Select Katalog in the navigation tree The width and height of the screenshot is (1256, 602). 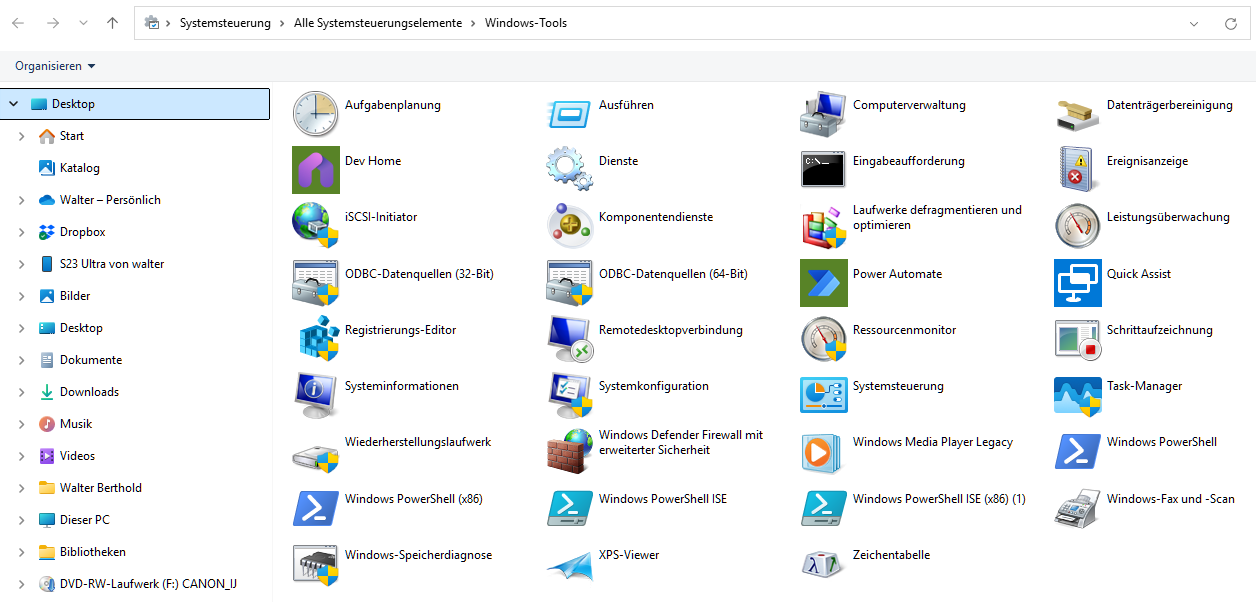coord(80,168)
